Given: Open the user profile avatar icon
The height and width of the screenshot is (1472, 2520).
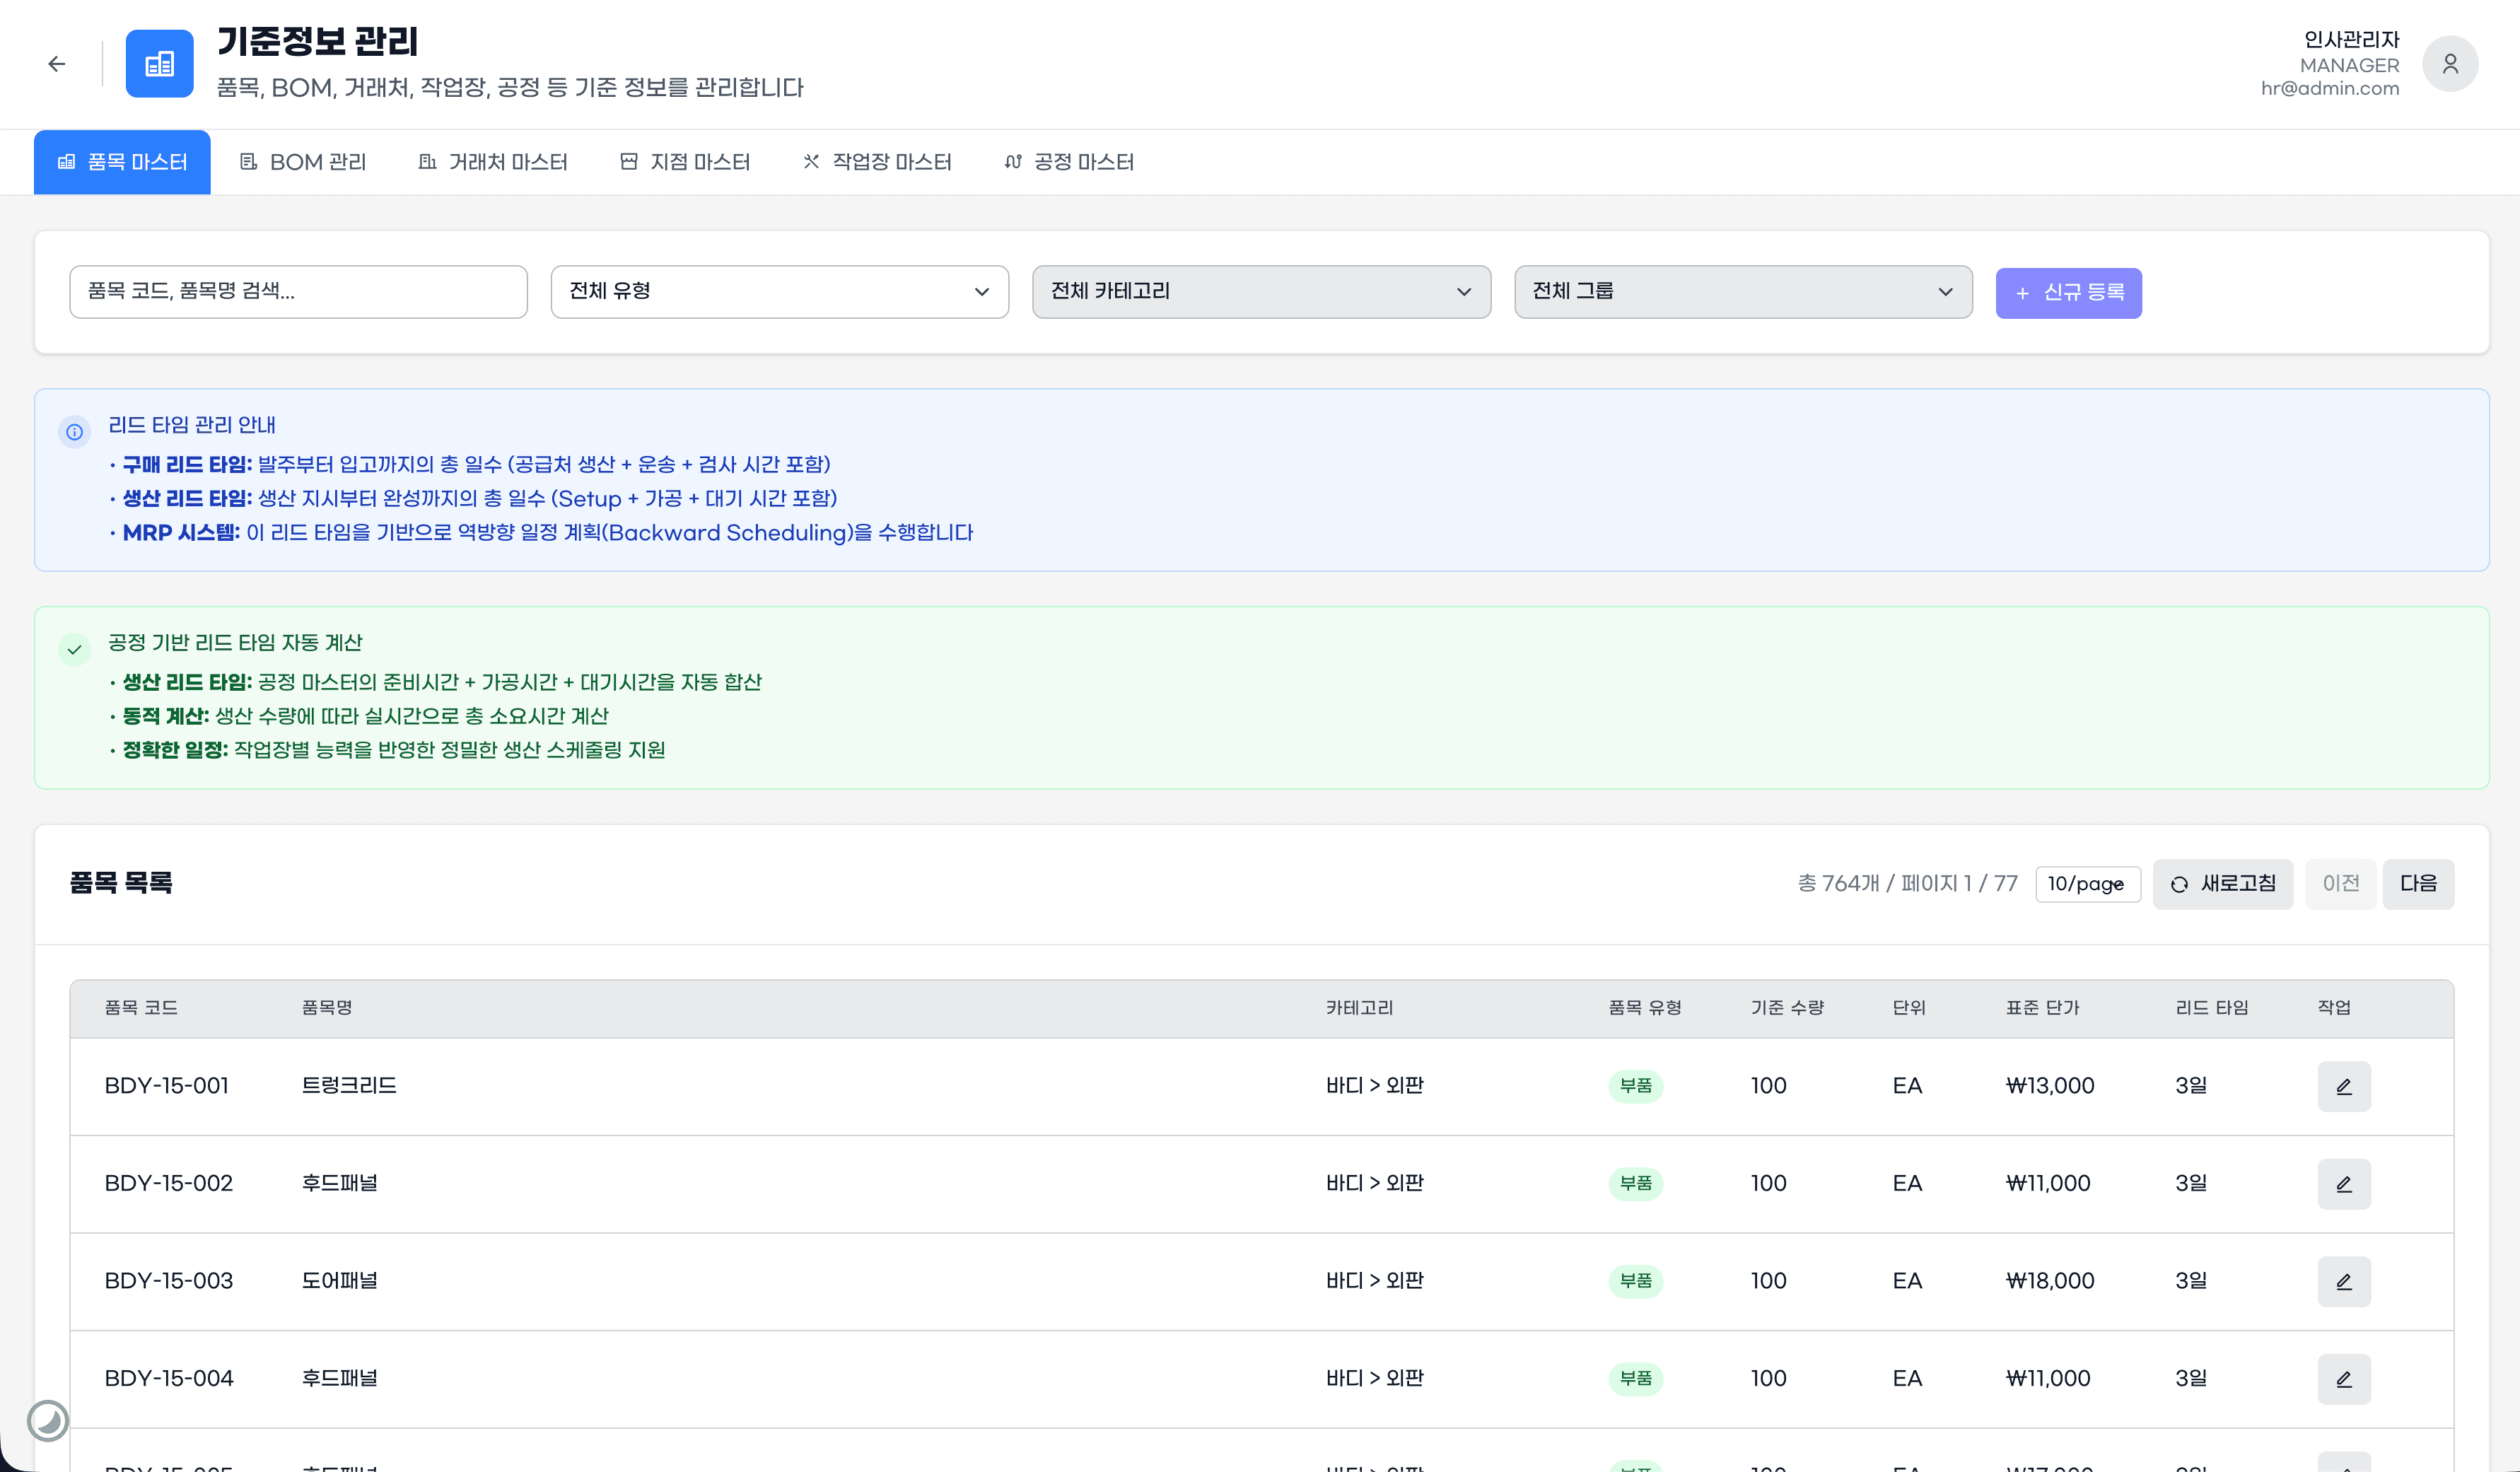Looking at the screenshot, I should pyautogui.click(x=2449, y=64).
